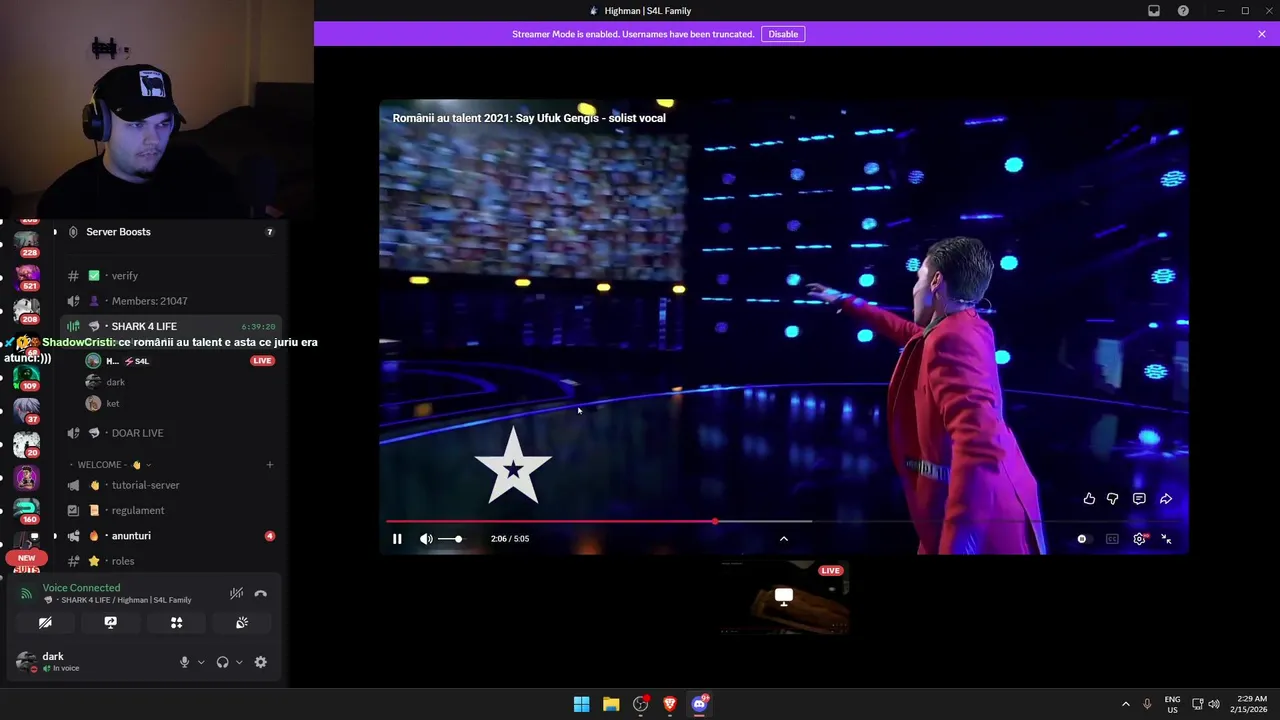Add channel with plus beside WELCOME
Screen dimensions: 1280x720
[x=269, y=465]
